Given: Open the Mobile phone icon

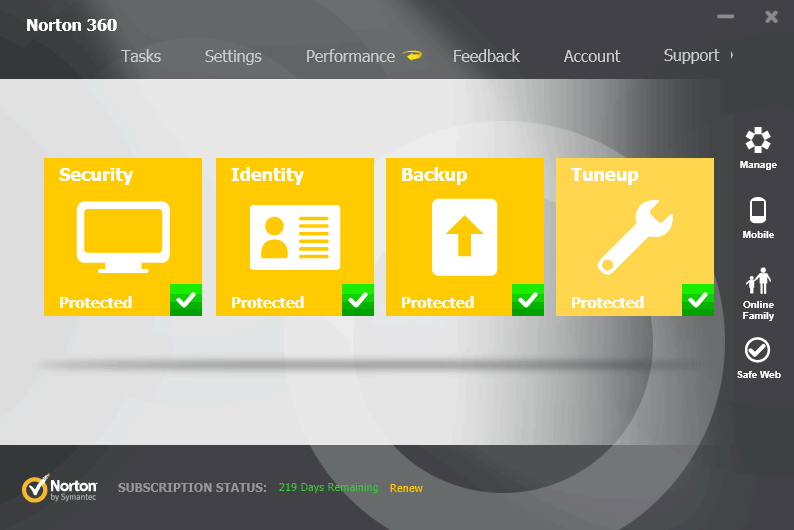Looking at the screenshot, I should point(758,210).
